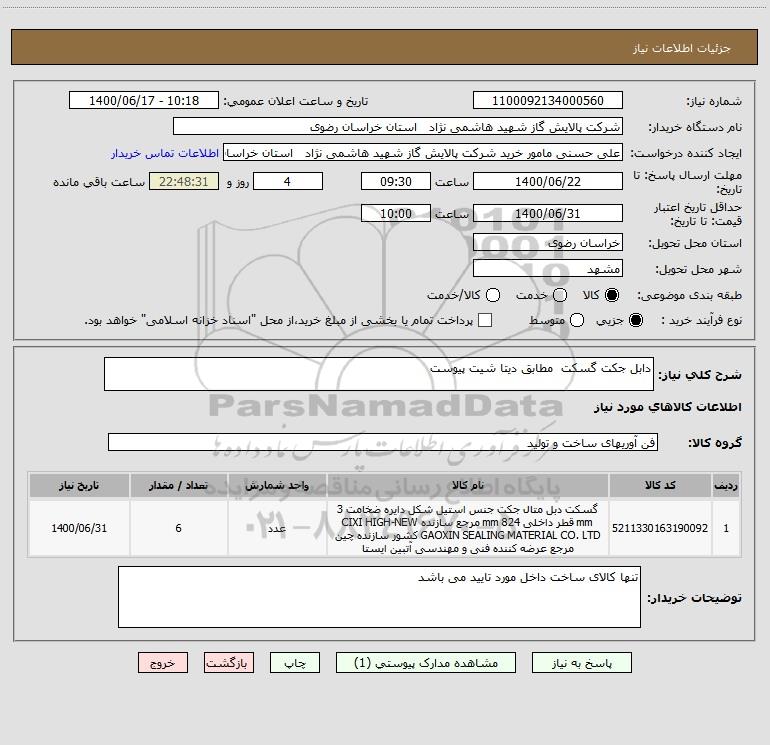Click the بازگشت back button
The width and height of the screenshot is (770, 745).
229,663
